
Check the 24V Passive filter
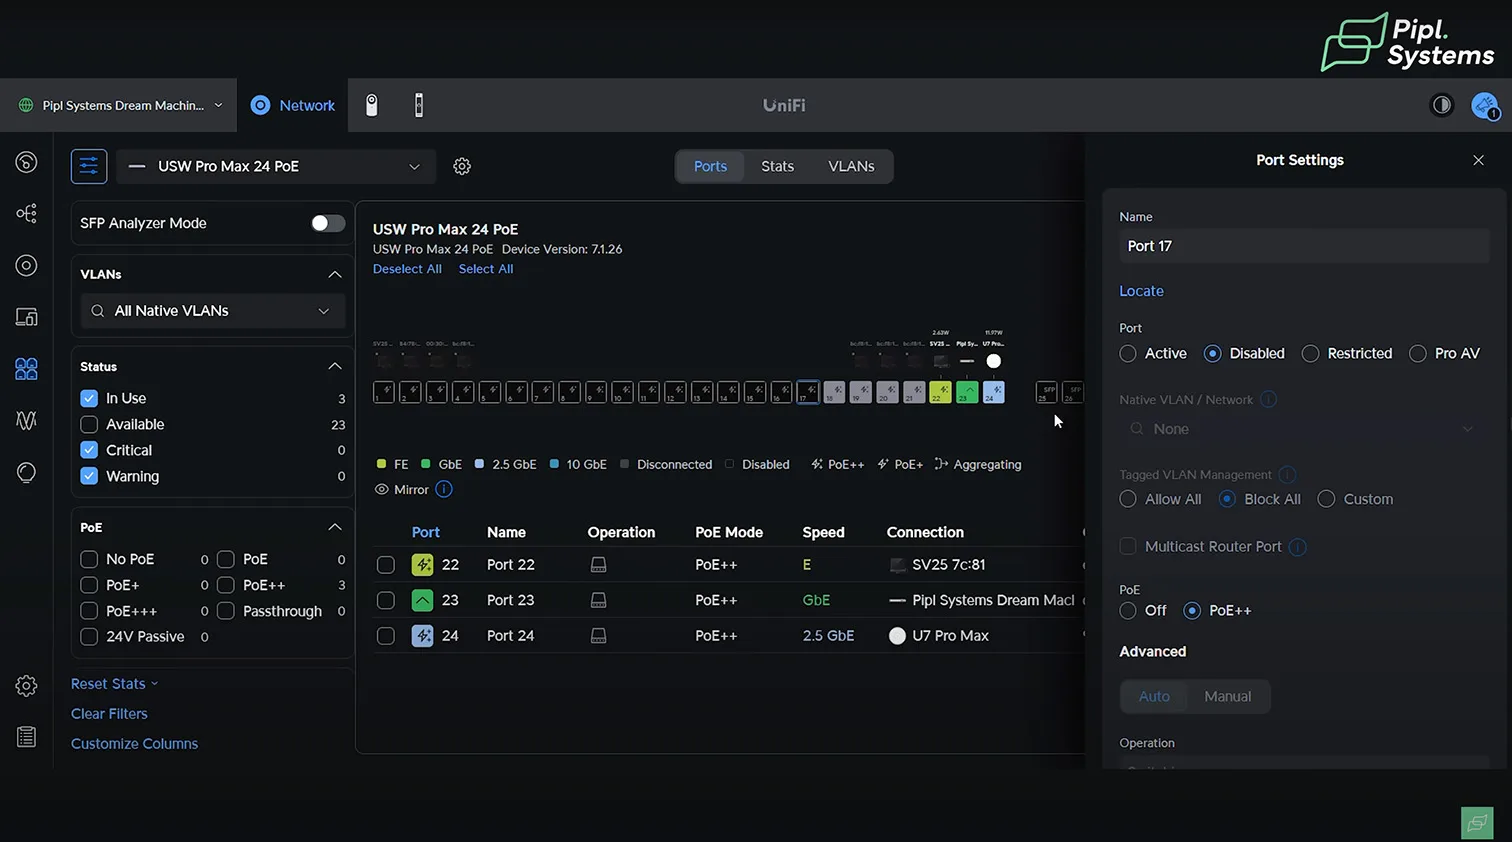89,636
